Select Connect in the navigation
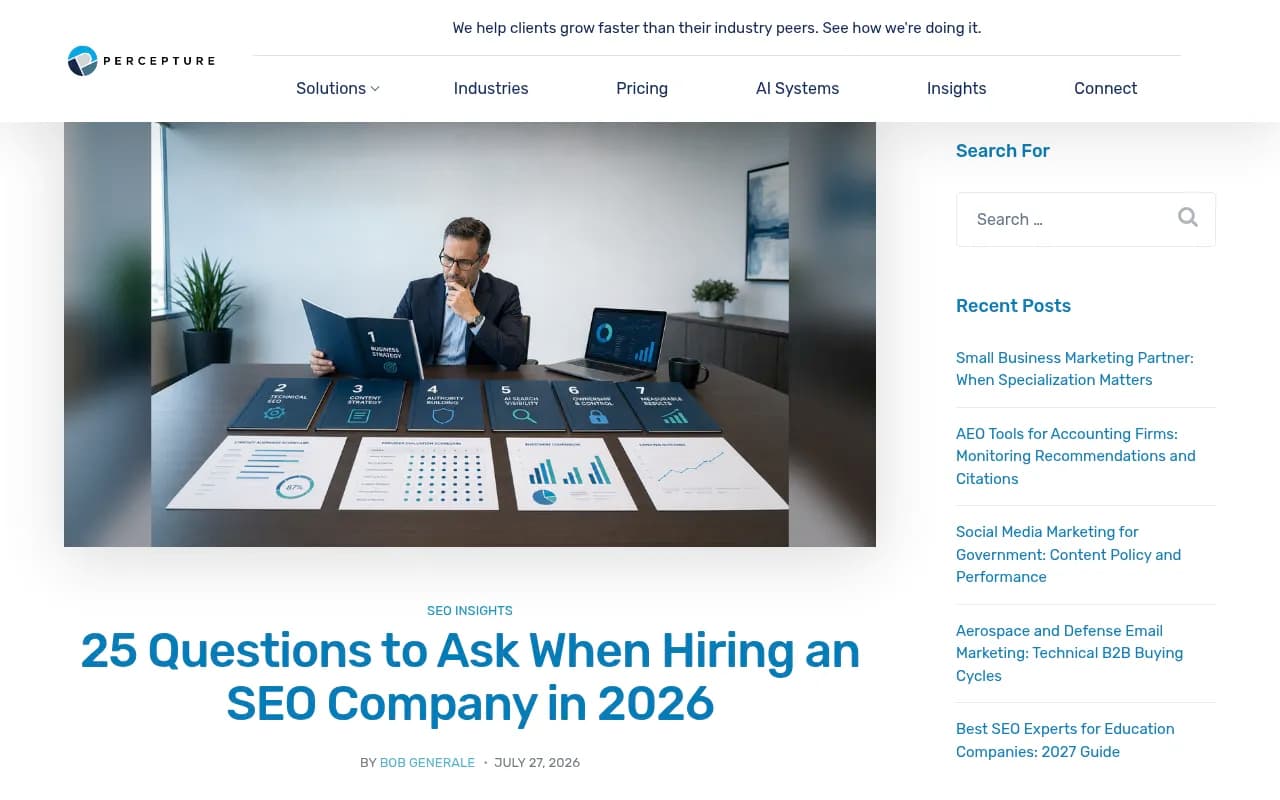The width and height of the screenshot is (1280, 800). pos(1105,88)
